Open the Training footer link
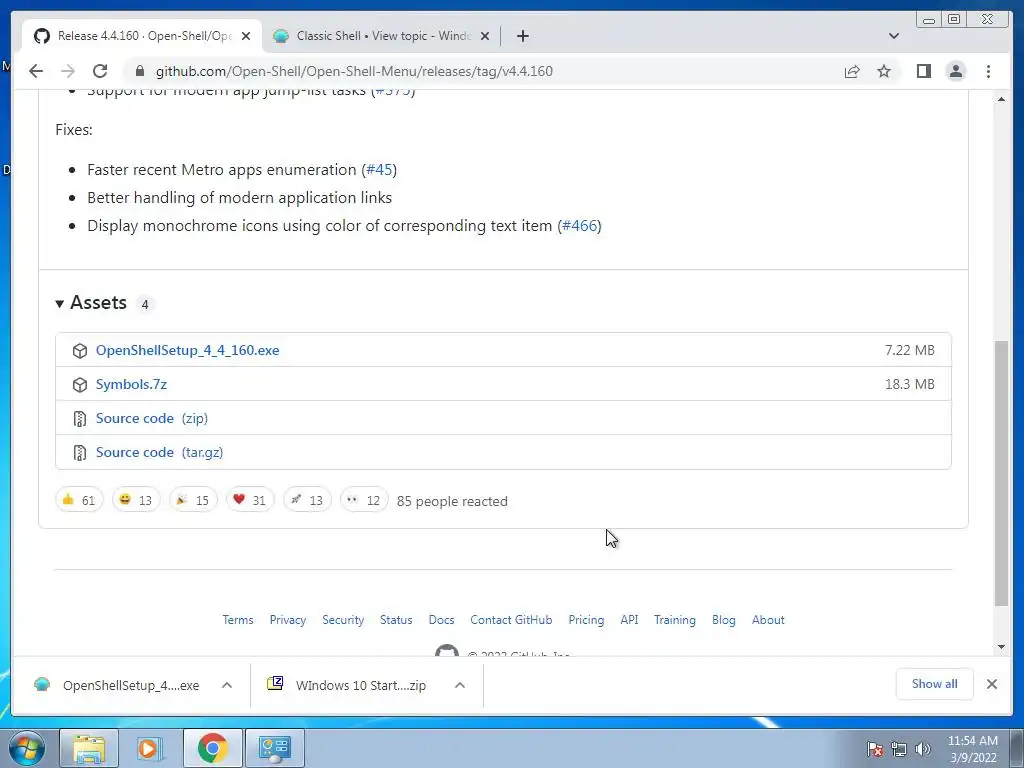This screenshot has height=768, width=1024. [675, 620]
